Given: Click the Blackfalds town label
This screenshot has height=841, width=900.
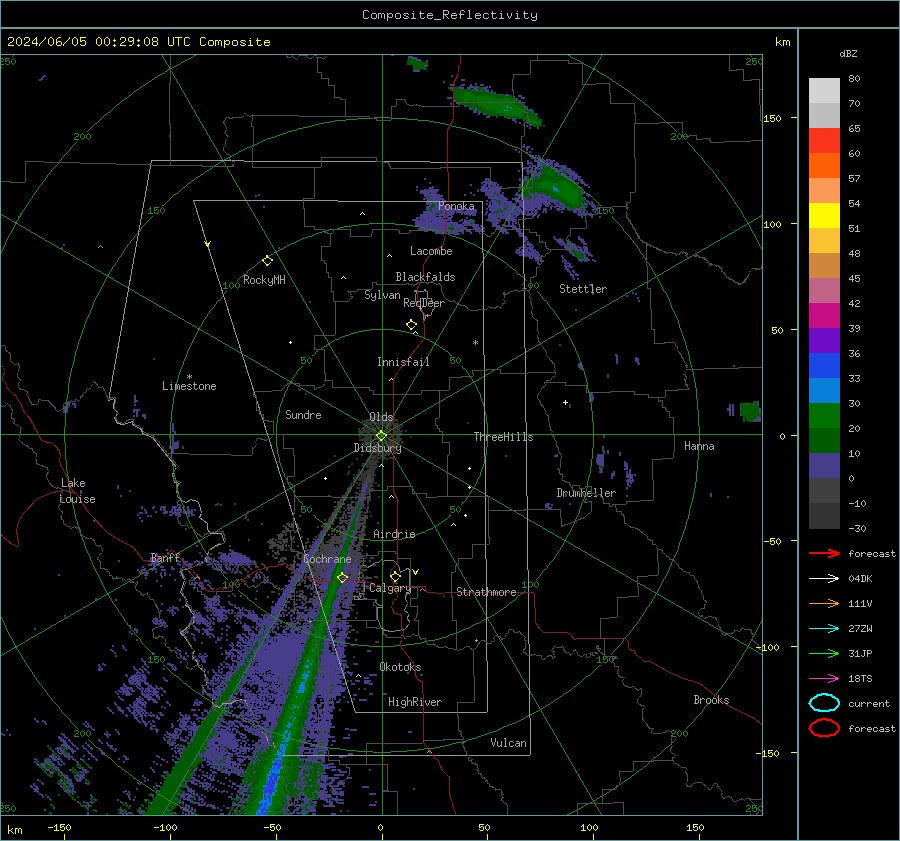Looking at the screenshot, I should tap(425, 277).
